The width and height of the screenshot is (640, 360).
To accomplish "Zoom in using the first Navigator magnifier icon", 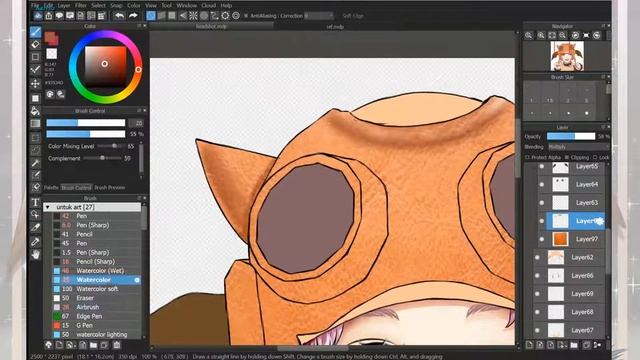I will click(x=529, y=36).
